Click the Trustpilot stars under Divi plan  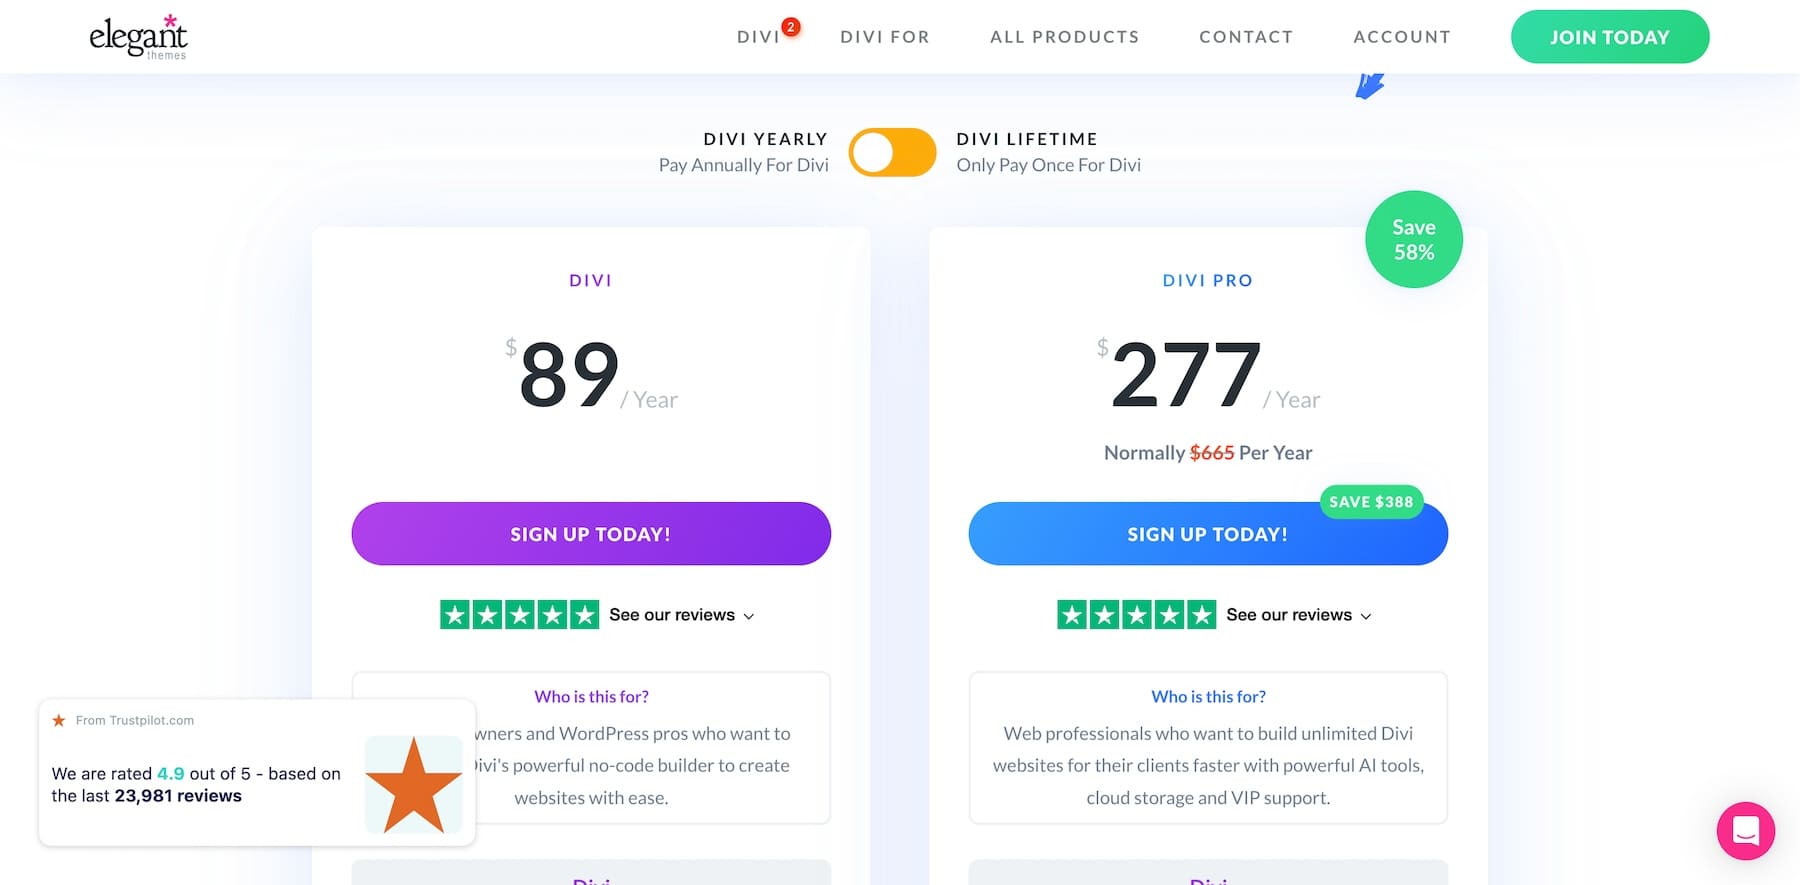click(x=518, y=614)
